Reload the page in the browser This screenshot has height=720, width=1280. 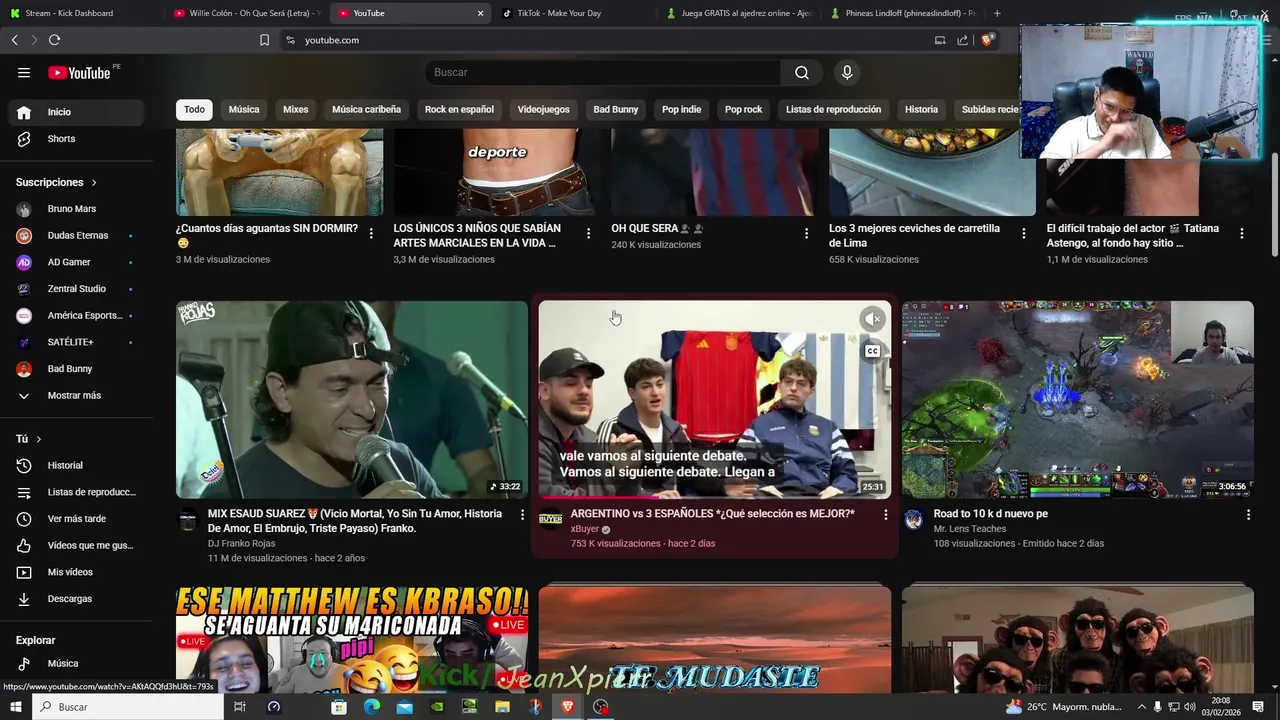54,40
